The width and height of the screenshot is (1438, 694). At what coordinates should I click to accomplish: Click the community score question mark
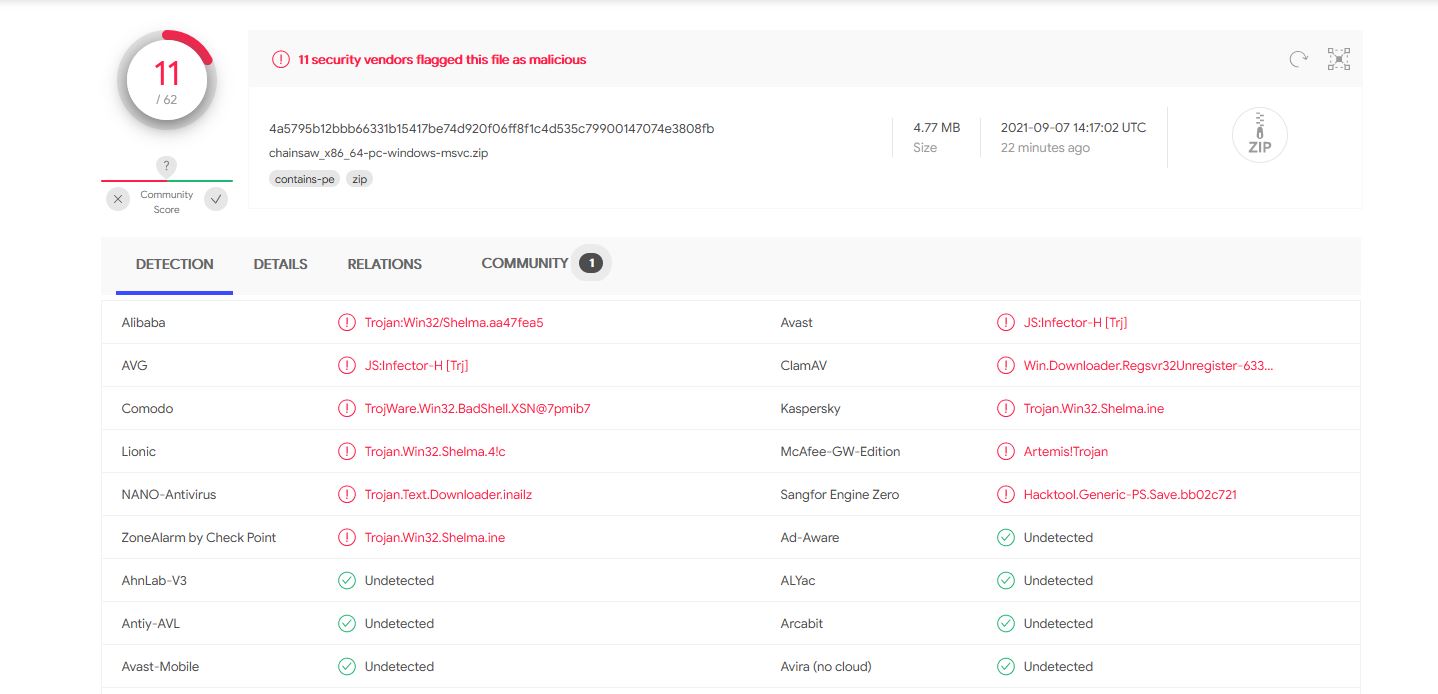point(167,166)
